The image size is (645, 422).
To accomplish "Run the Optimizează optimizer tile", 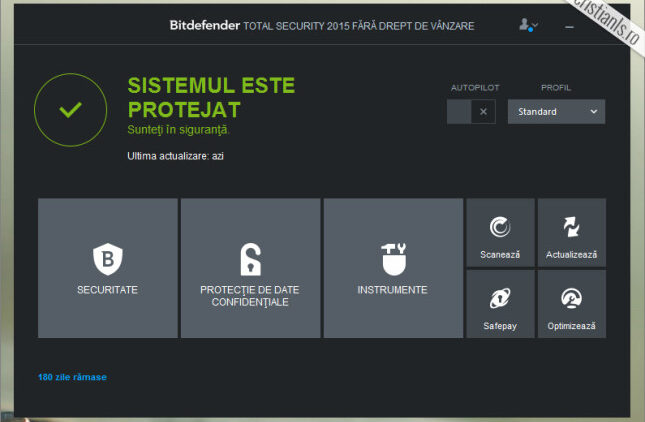I will [x=571, y=300].
